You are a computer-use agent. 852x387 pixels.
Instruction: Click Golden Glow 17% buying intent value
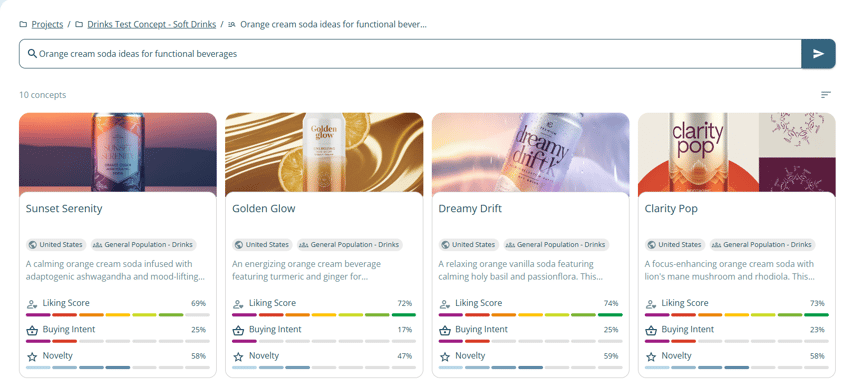[x=405, y=329]
